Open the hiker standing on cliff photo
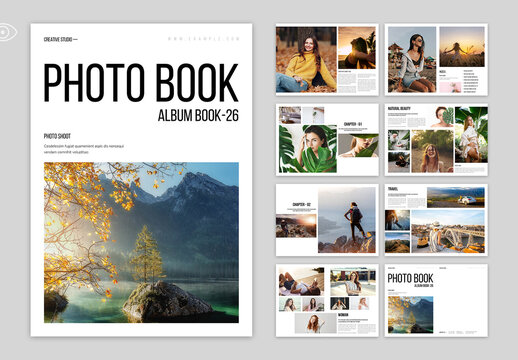 pos(347,220)
